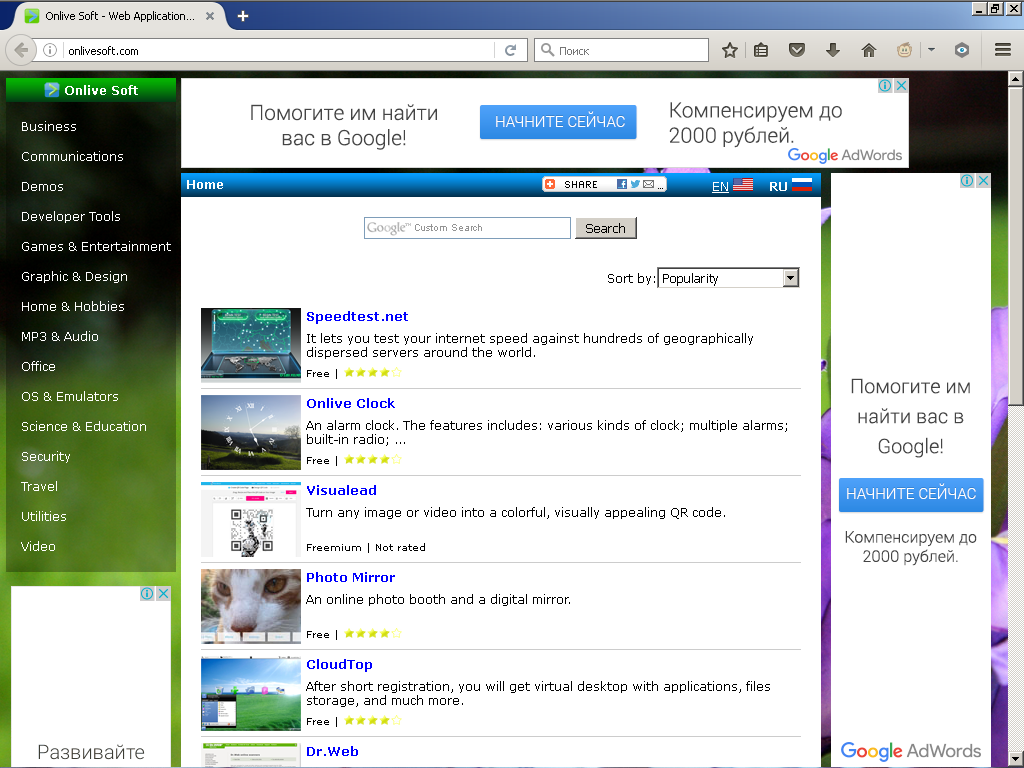The height and width of the screenshot is (768, 1024).
Task: Open the CloudTop link
Action: (x=340, y=664)
